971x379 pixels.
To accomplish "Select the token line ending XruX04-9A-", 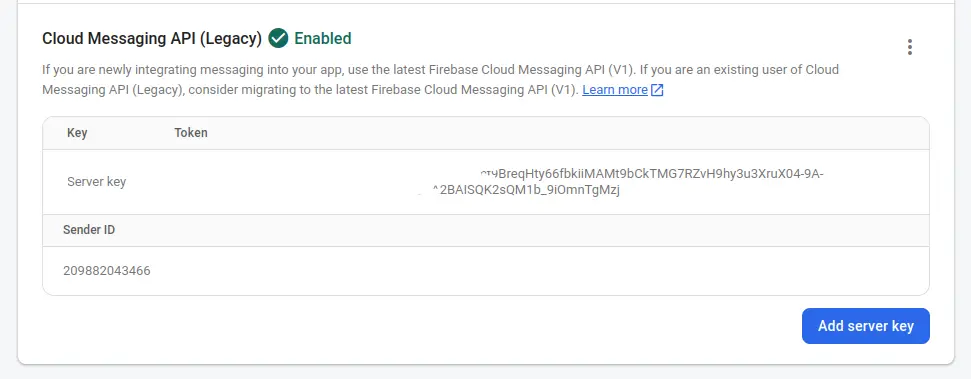I will [x=652, y=174].
